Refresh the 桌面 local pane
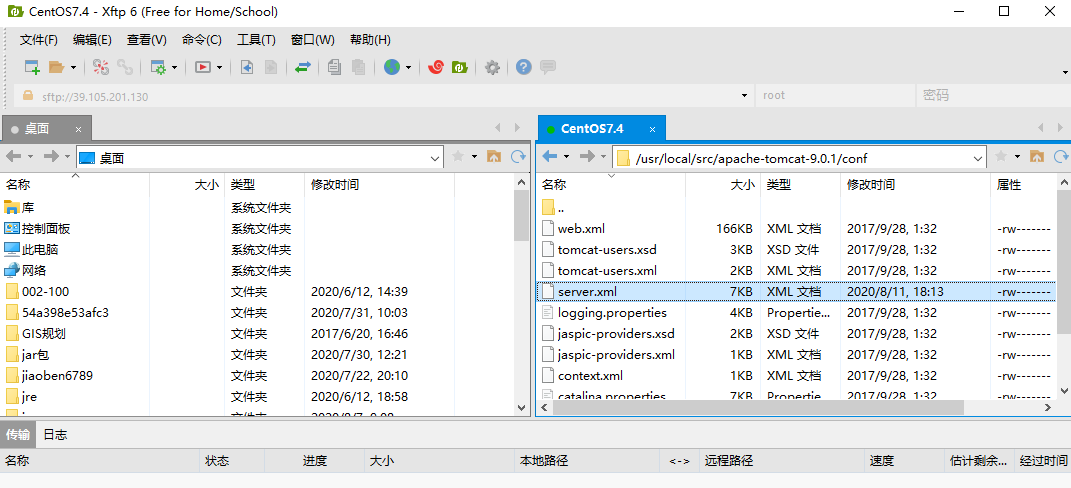 coord(518,157)
